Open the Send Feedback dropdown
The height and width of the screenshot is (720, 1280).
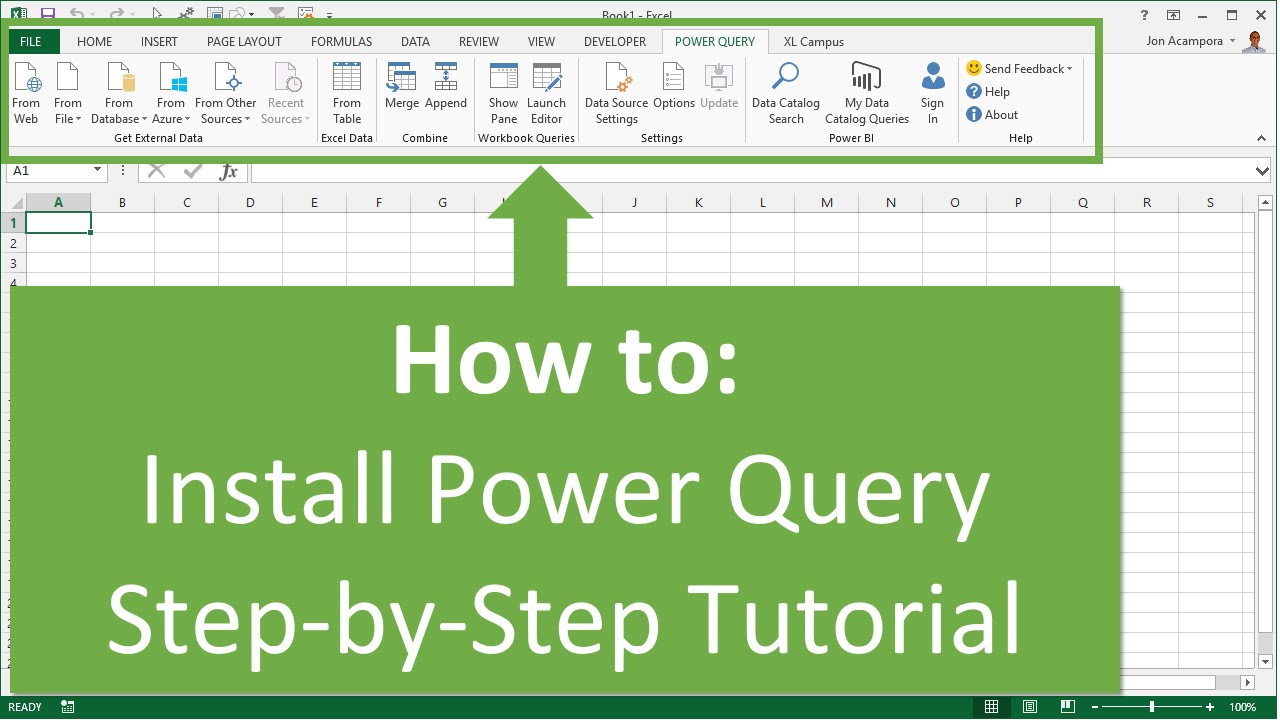pyautogui.click(x=1019, y=69)
